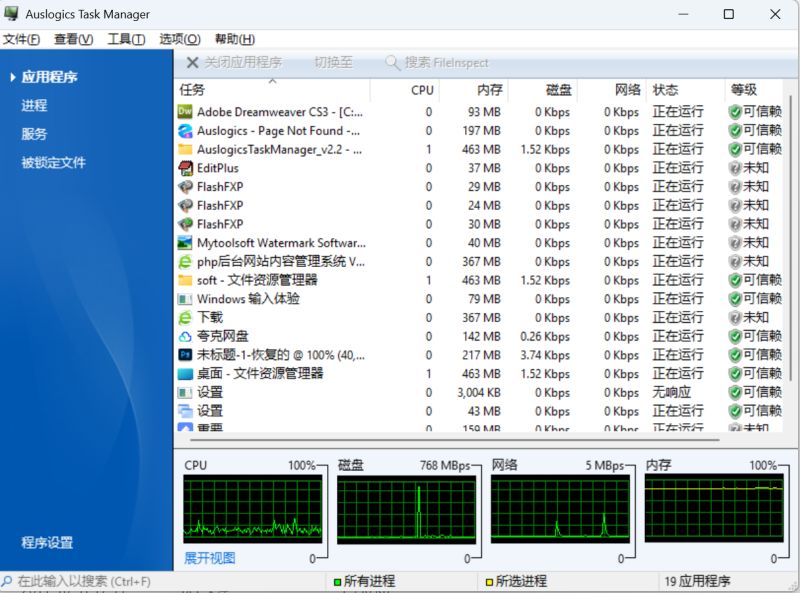Image resolution: width=800 pixels, height=593 pixels.
Task: Click the Windows 输入体验 icon
Action: pos(185,299)
